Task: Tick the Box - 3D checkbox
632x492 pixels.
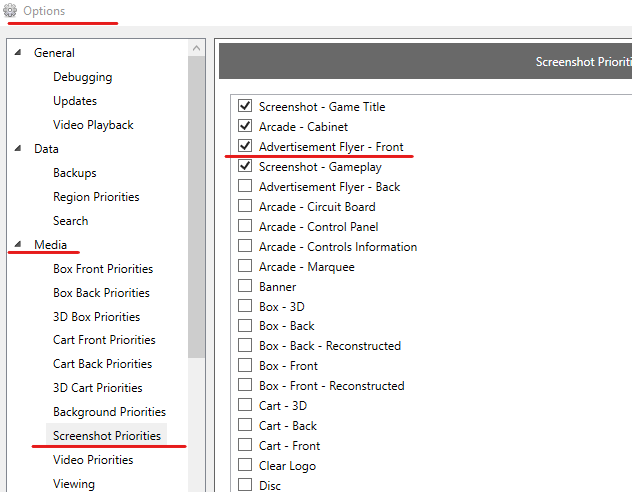Action: coord(245,306)
